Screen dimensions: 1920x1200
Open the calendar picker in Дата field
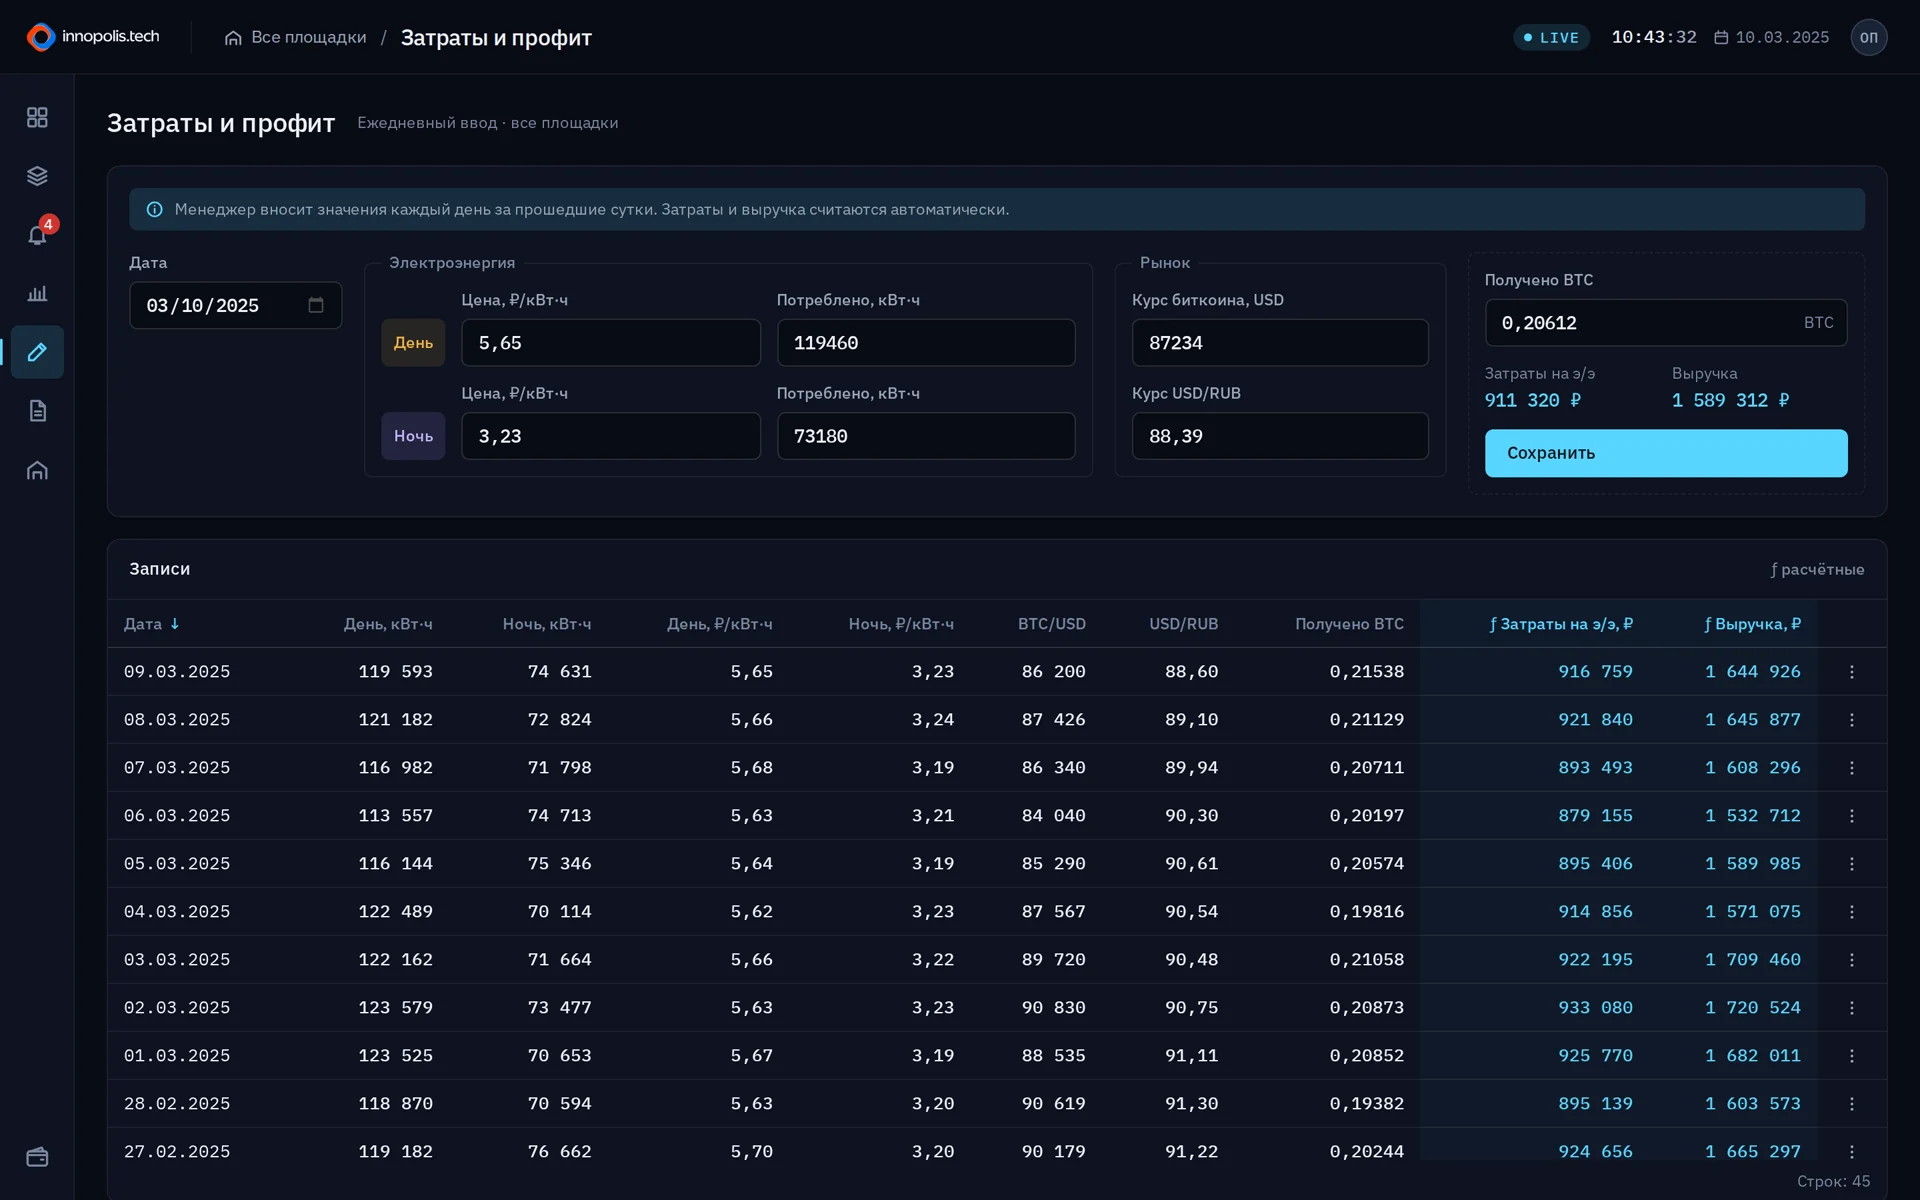316,305
